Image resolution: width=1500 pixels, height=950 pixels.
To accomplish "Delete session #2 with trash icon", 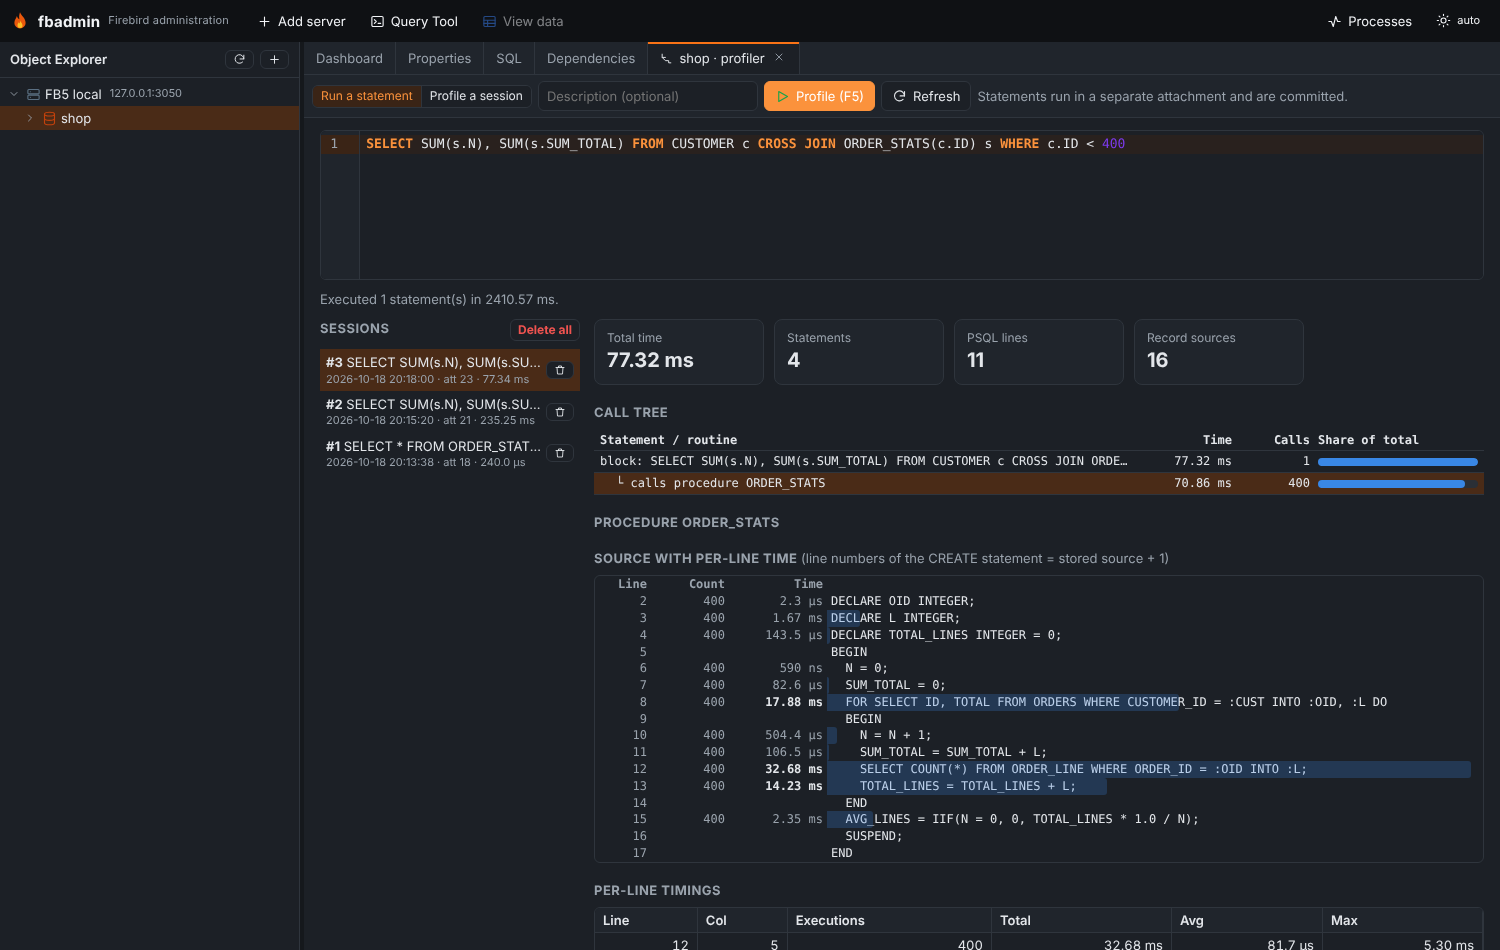I will tap(560, 412).
